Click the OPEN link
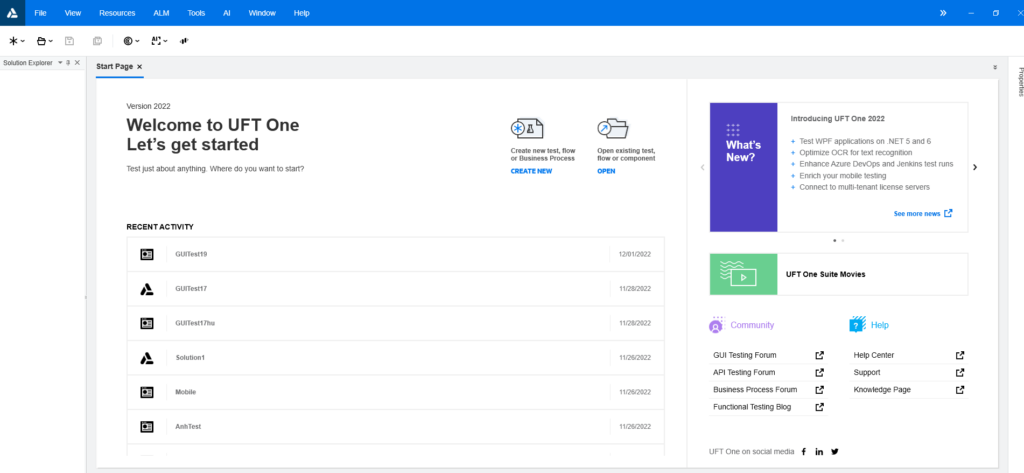1024x473 pixels. [x=606, y=171]
